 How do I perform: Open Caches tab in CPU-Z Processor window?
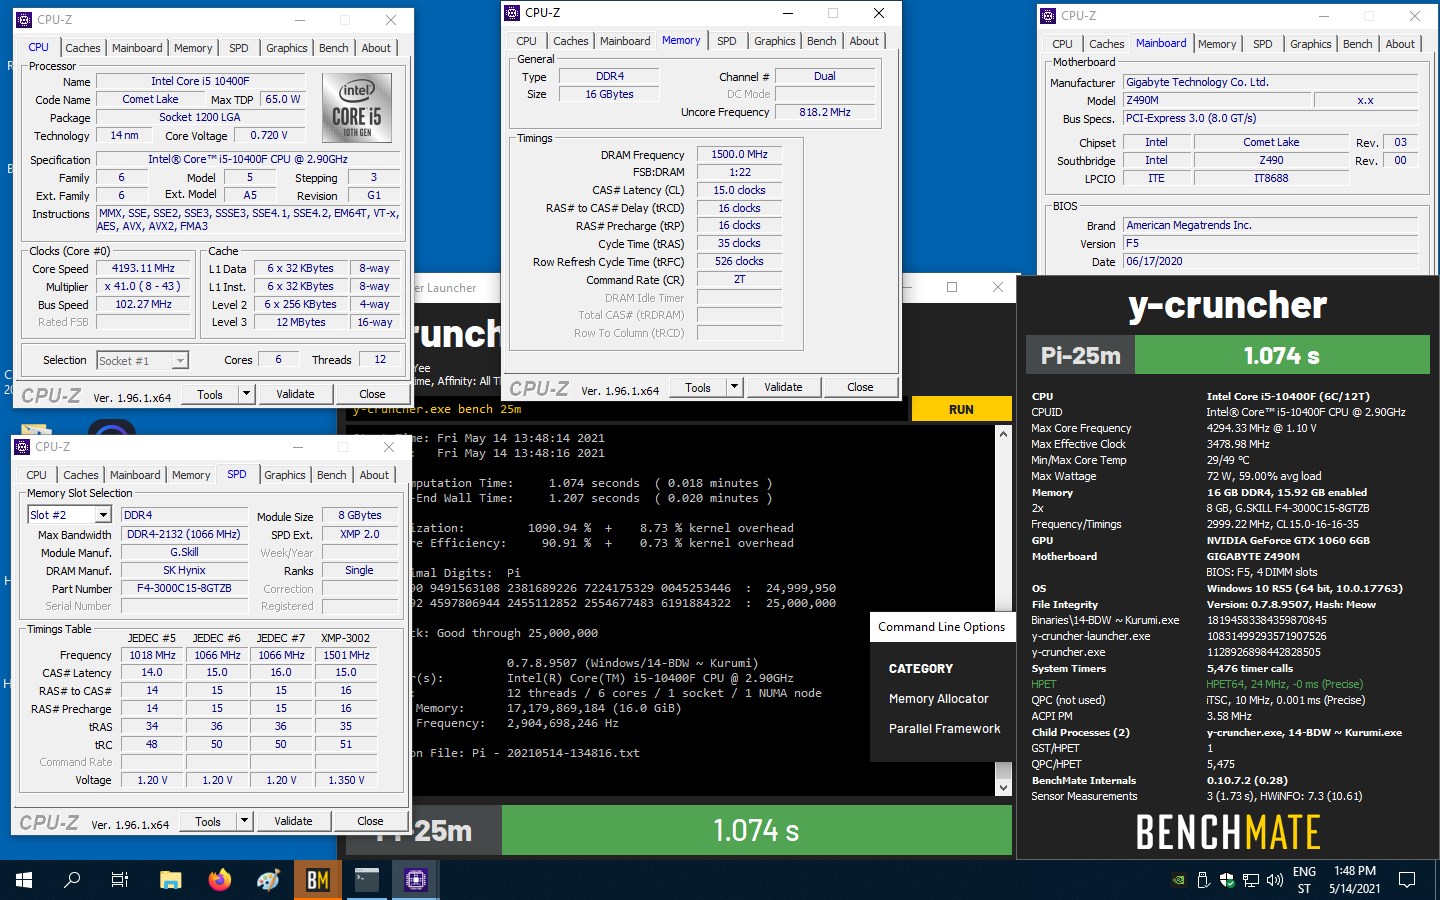pyautogui.click(x=83, y=48)
